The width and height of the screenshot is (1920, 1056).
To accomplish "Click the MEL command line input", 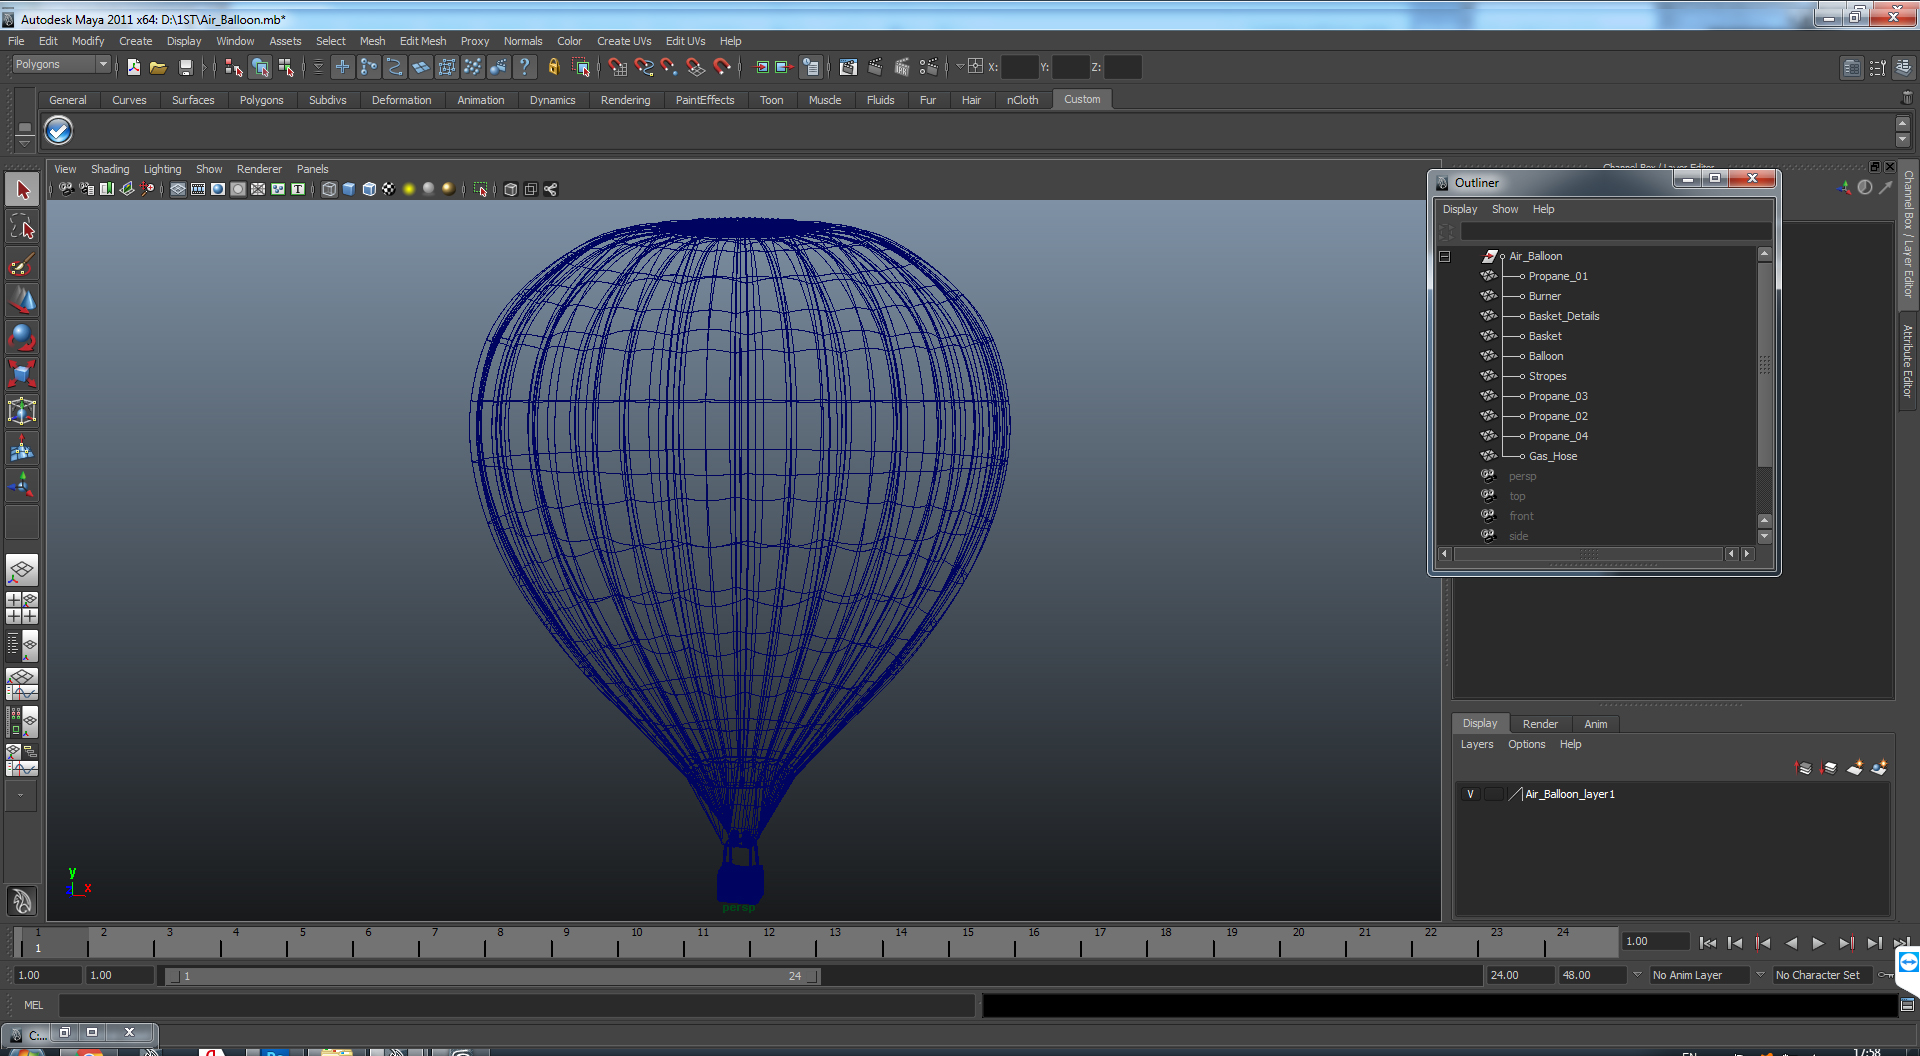I will (x=517, y=1005).
